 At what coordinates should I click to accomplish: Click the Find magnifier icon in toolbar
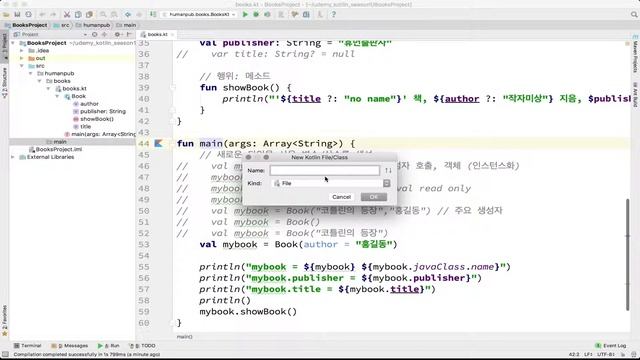click(x=103, y=14)
